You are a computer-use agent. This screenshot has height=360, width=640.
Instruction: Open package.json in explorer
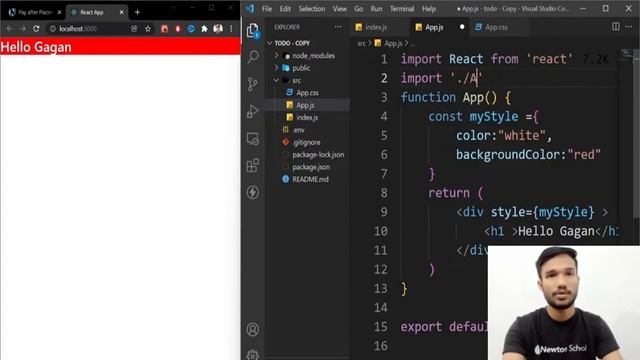click(x=307, y=167)
